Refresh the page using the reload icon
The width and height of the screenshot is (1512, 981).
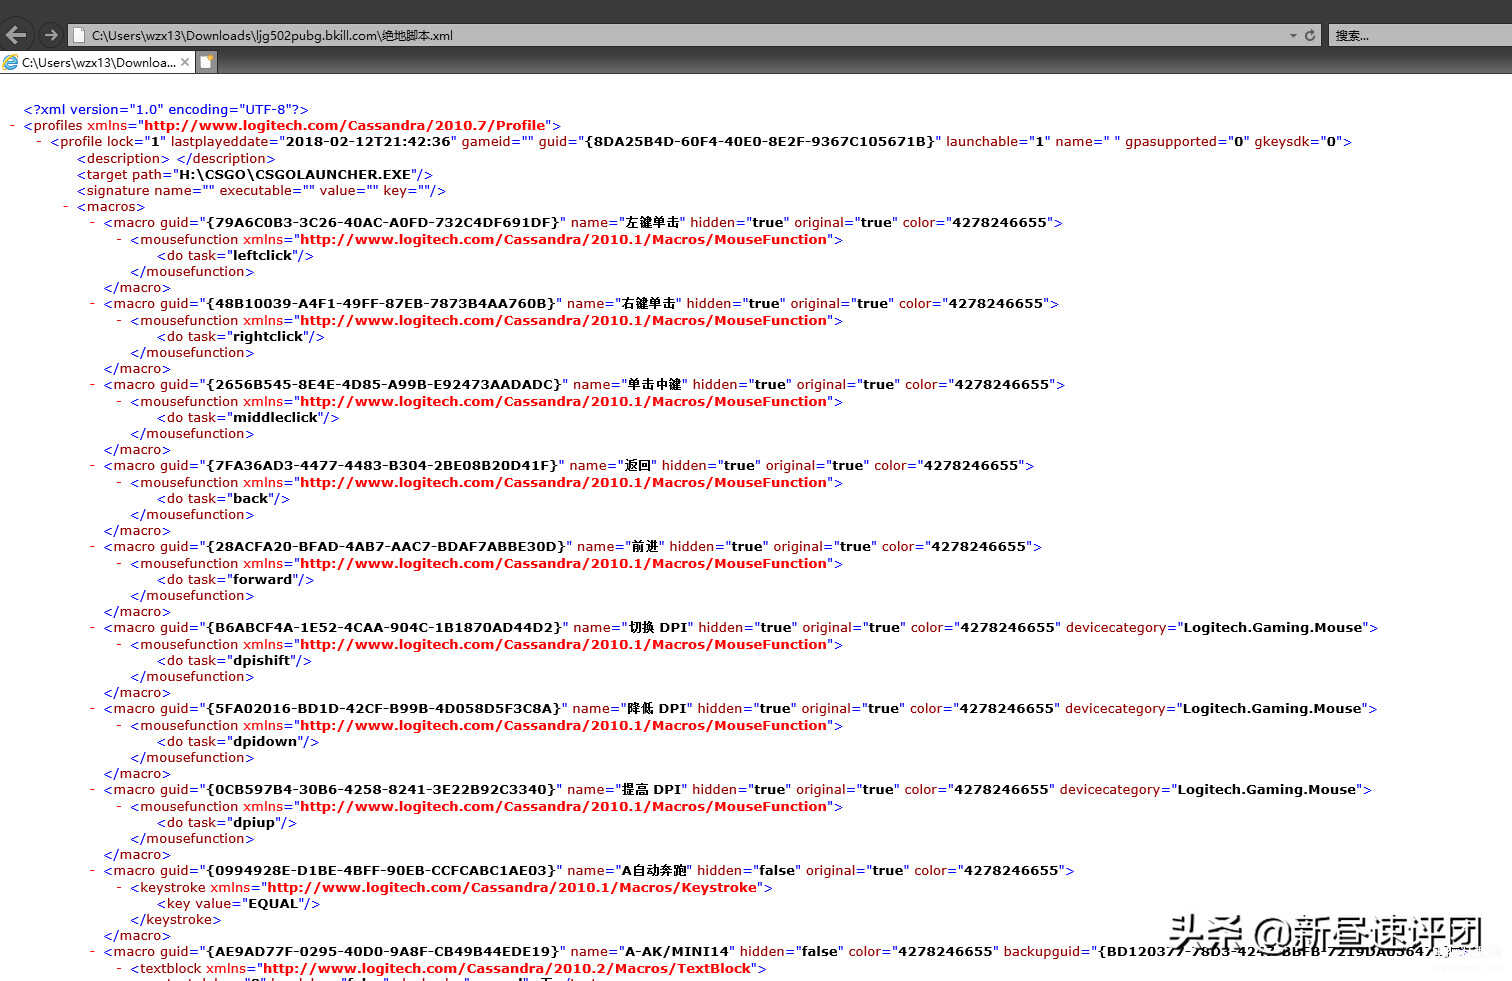point(1310,35)
